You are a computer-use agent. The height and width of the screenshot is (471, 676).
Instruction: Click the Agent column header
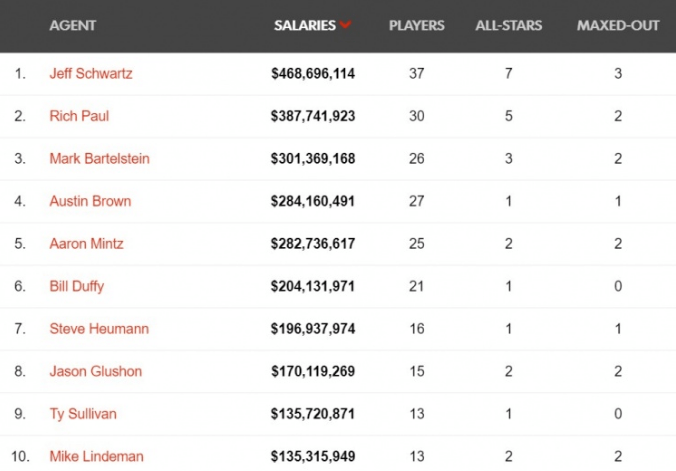click(x=72, y=25)
